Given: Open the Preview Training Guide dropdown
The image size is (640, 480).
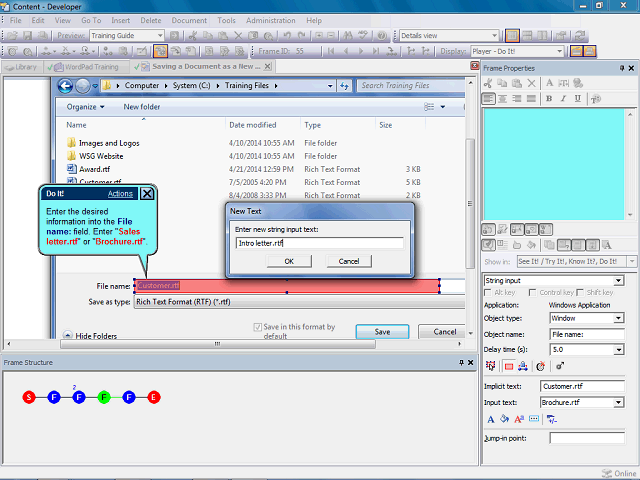Looking at the screenshot, I should [160, 36].
